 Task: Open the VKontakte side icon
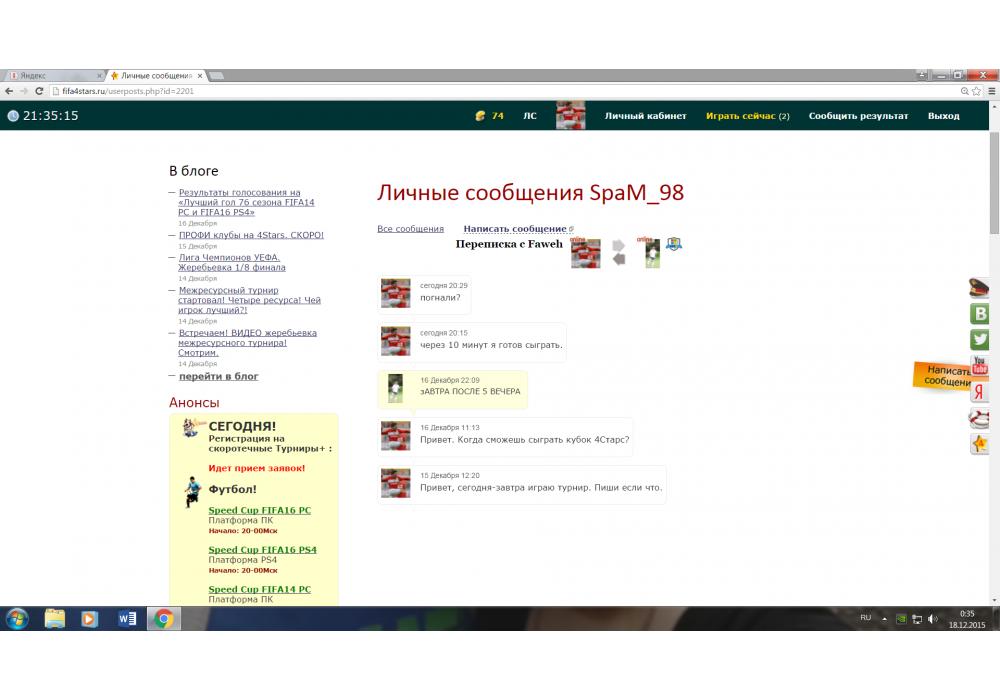[x=980, y=313]
